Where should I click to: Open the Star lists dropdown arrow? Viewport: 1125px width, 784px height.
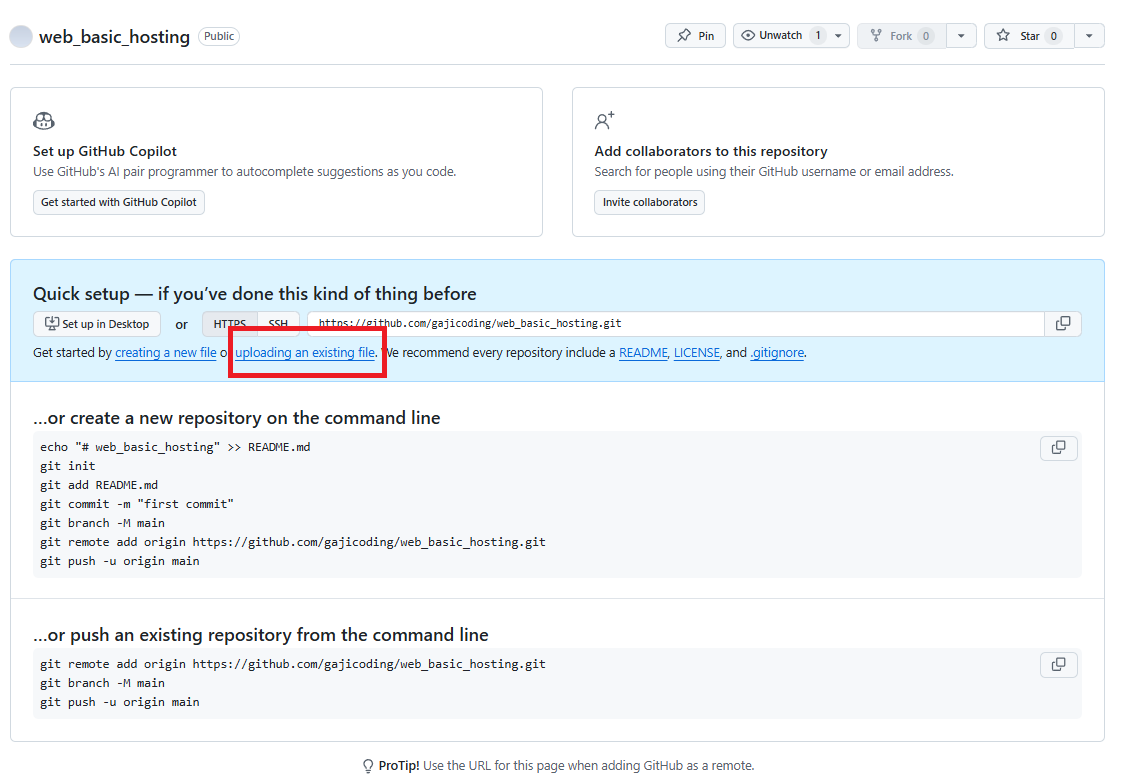click(x=1089, y=36)
